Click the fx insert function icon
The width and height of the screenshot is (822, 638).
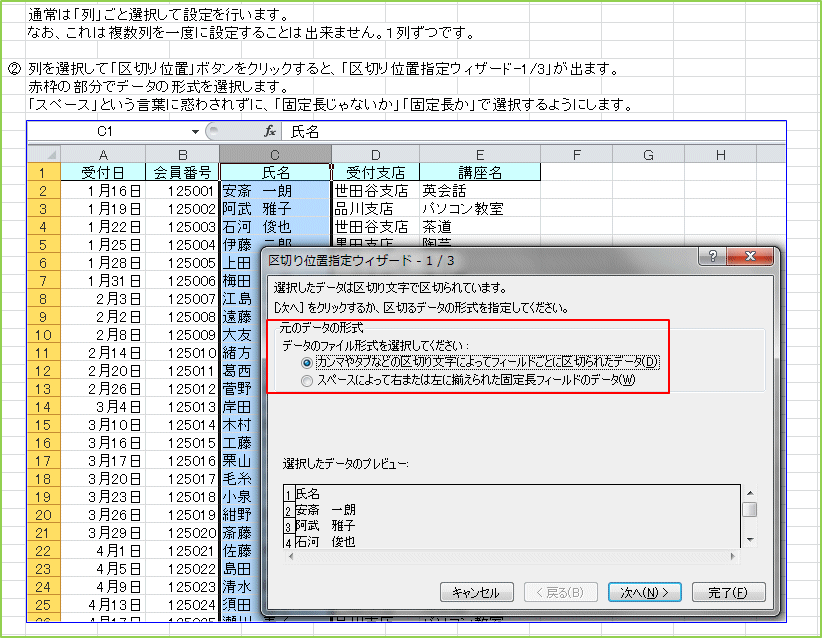(270, 131)
